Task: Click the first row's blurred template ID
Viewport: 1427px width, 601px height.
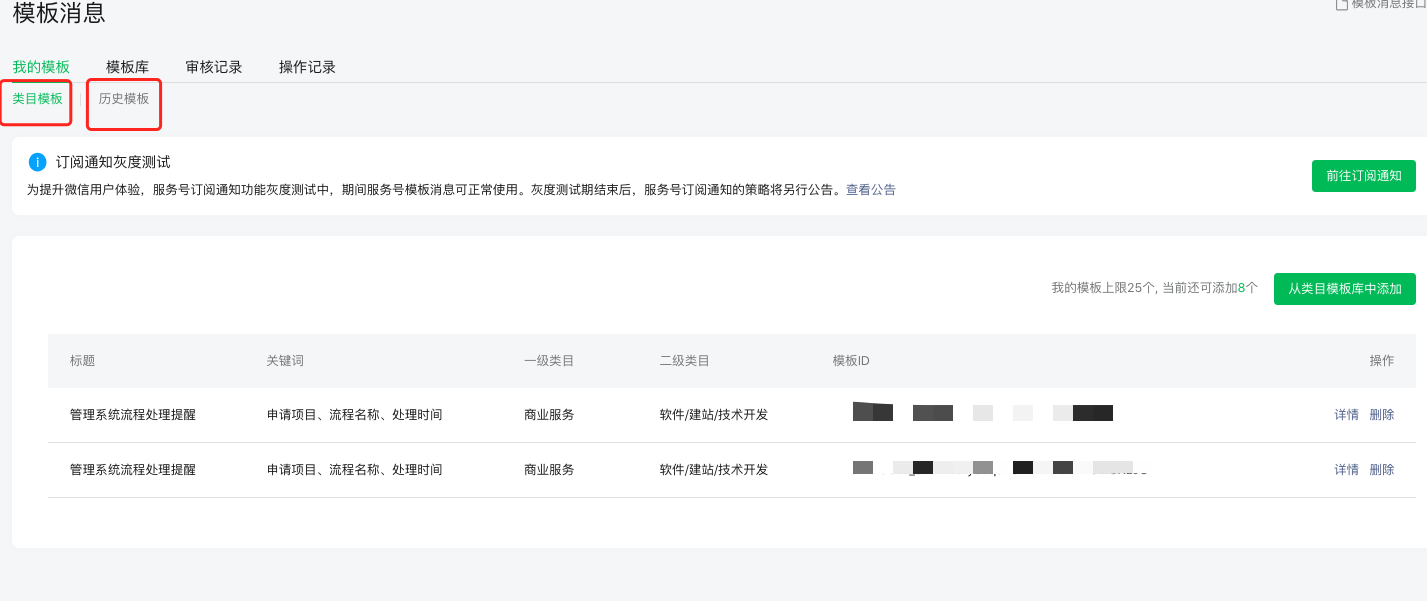Action: tap(982, 412)
